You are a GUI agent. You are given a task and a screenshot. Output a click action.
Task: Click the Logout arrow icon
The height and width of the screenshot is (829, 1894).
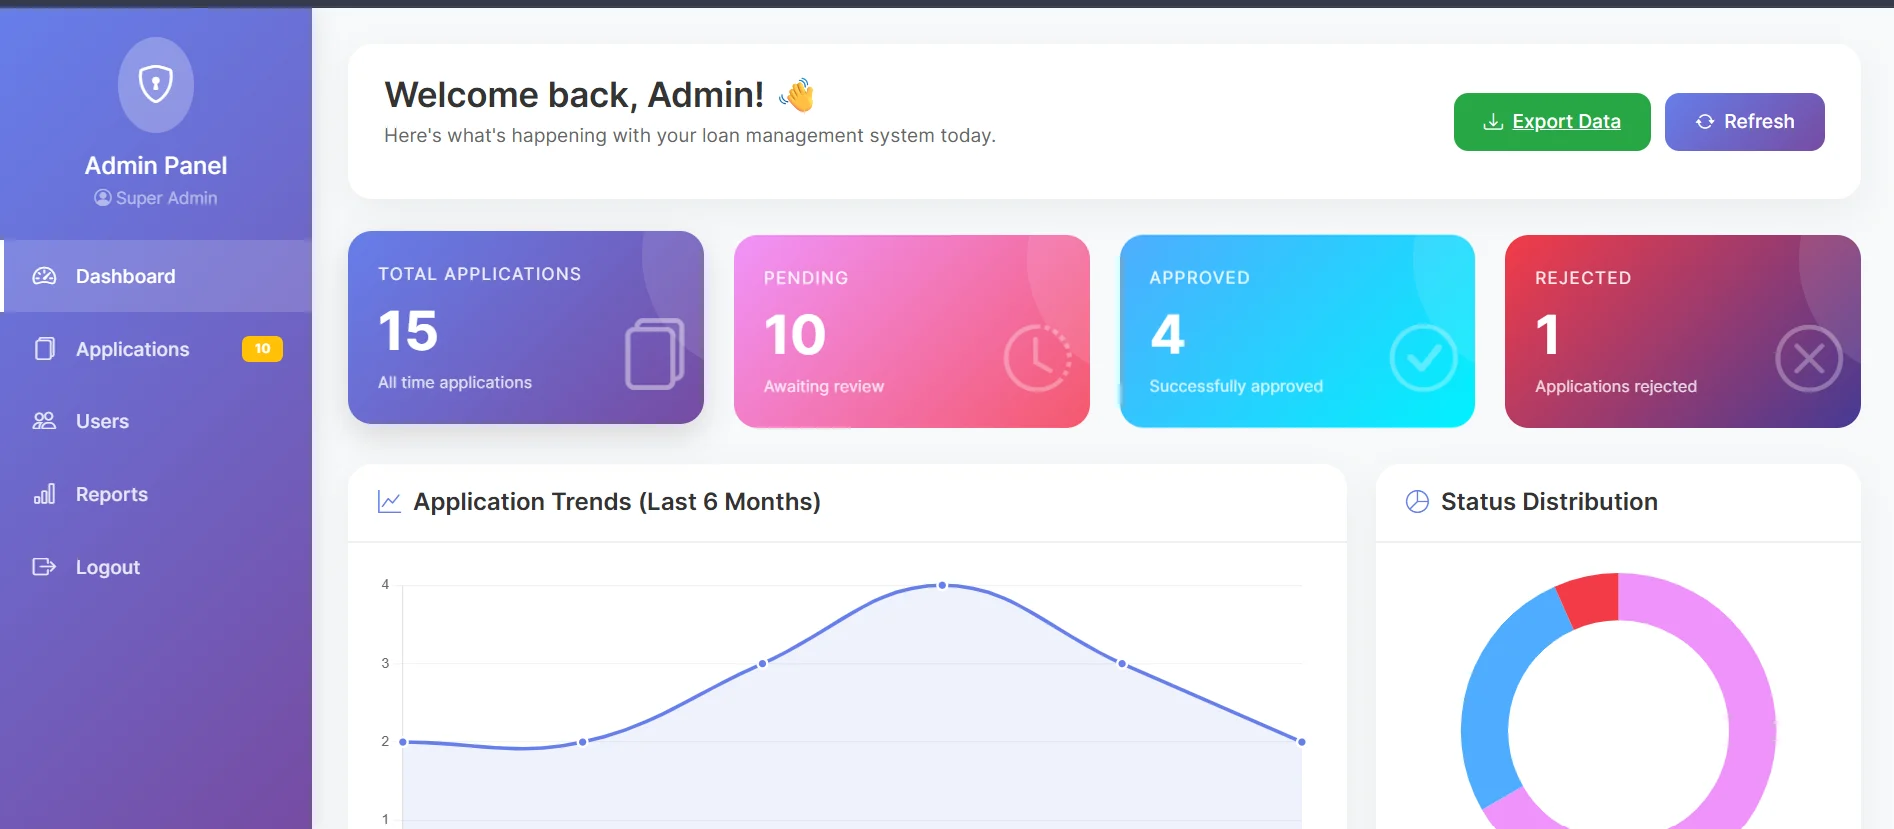click(44, 567)
